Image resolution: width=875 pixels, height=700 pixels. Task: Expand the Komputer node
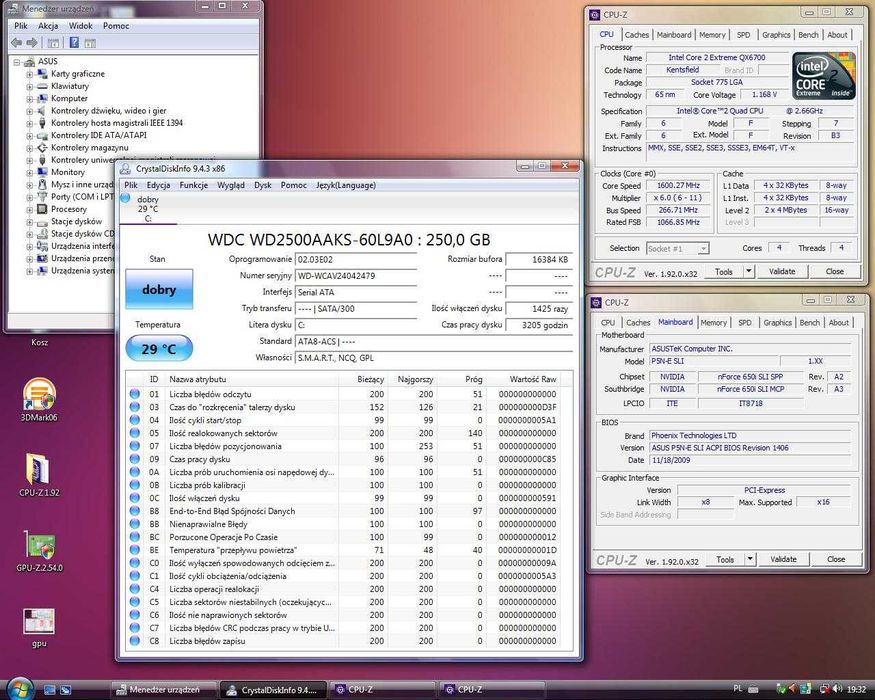click(x=30, y=98)
